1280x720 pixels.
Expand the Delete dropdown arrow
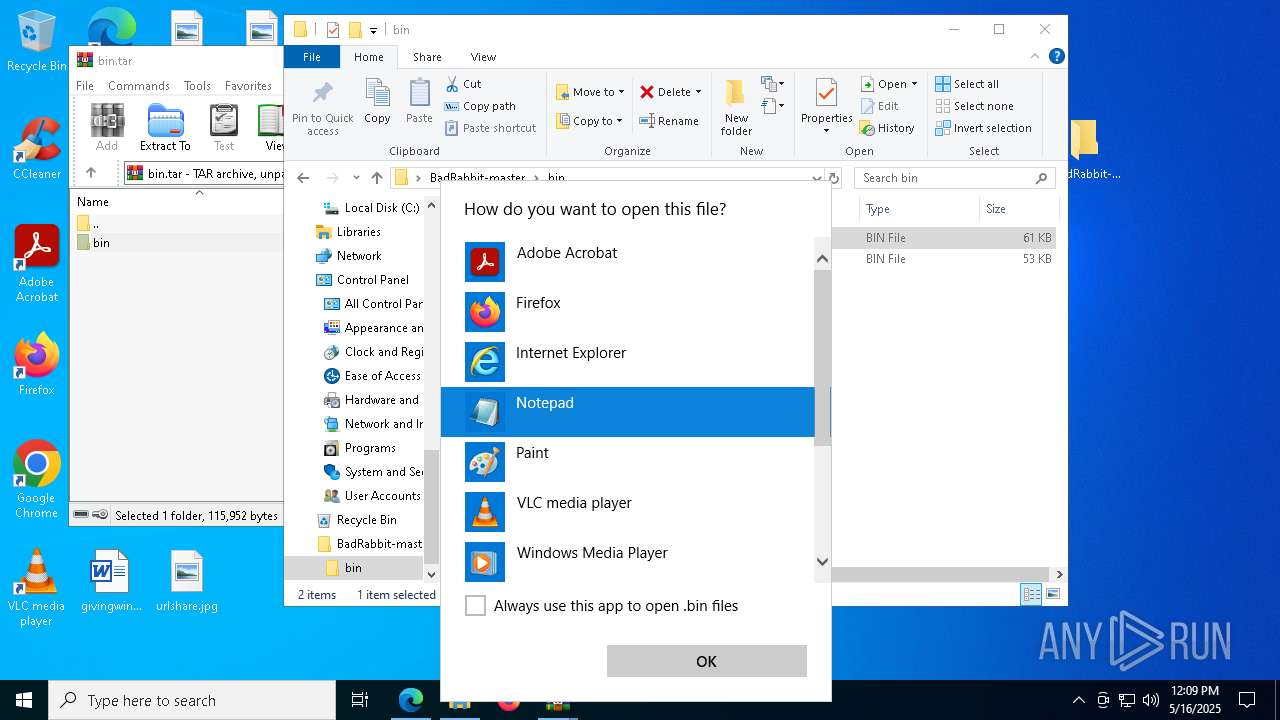coord(698,92)
